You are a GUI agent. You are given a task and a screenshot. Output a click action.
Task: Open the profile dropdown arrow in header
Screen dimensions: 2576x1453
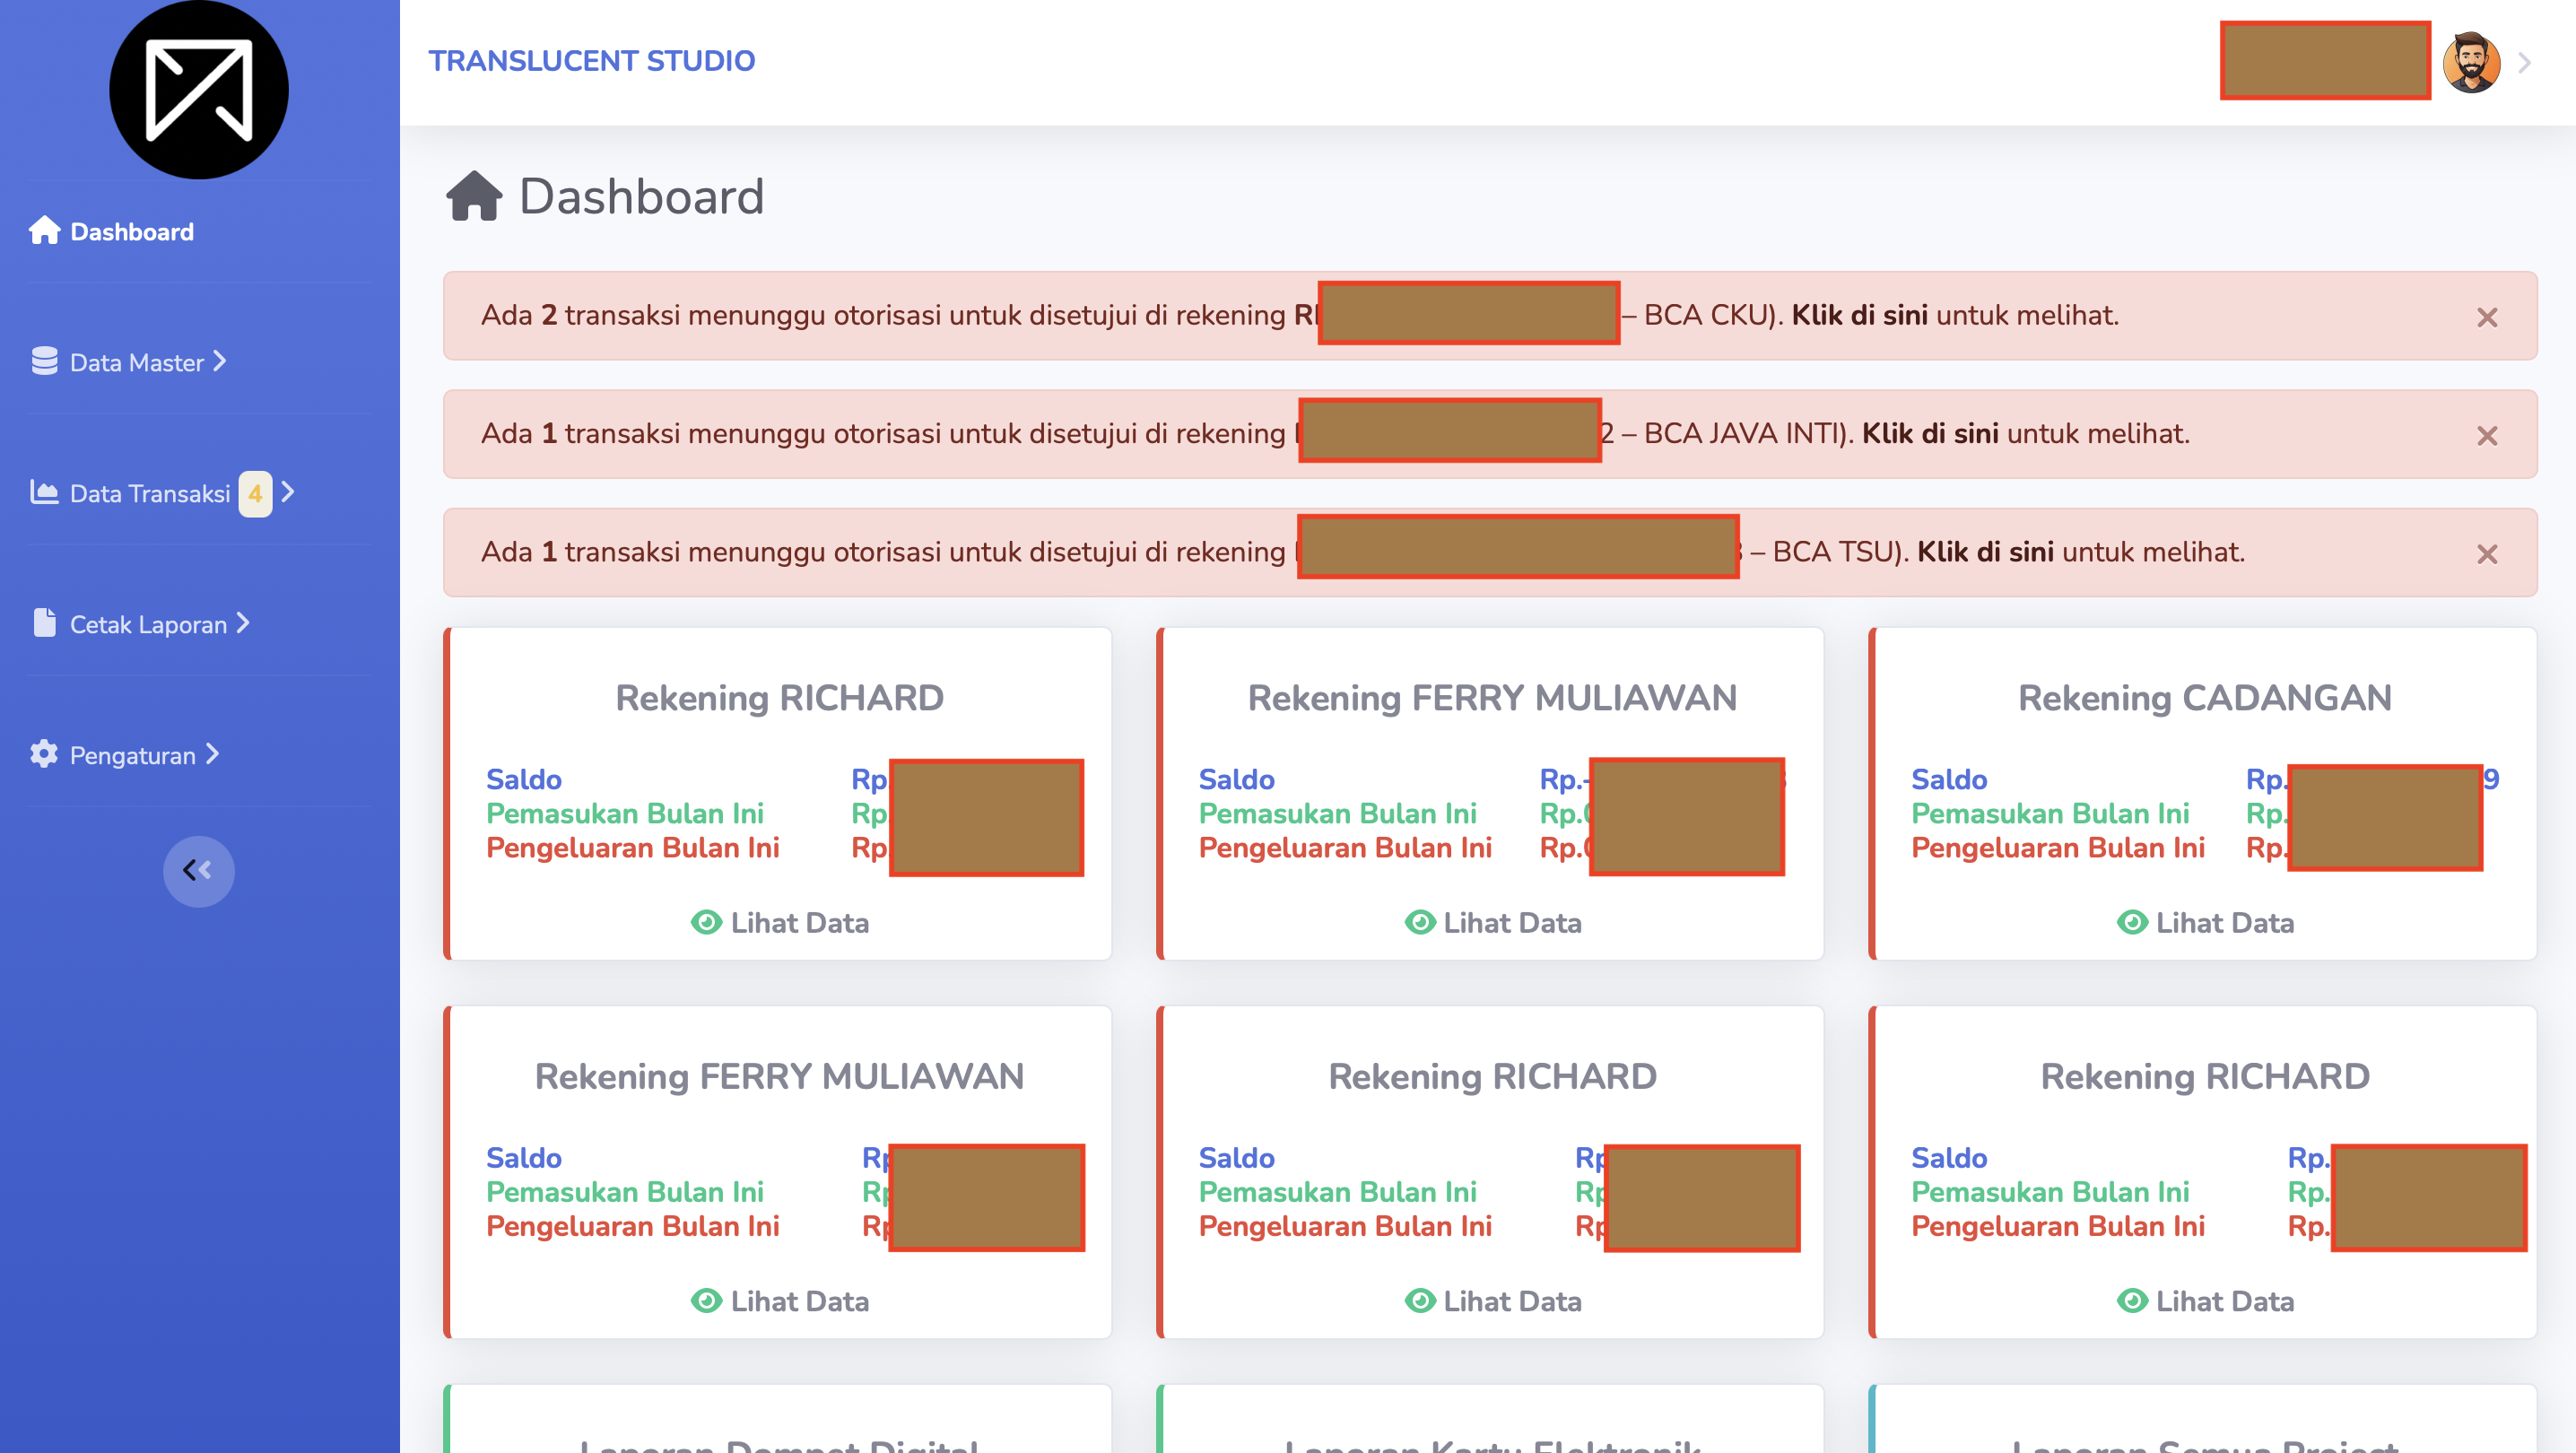pyautogui.click(x=2525, y=63)
